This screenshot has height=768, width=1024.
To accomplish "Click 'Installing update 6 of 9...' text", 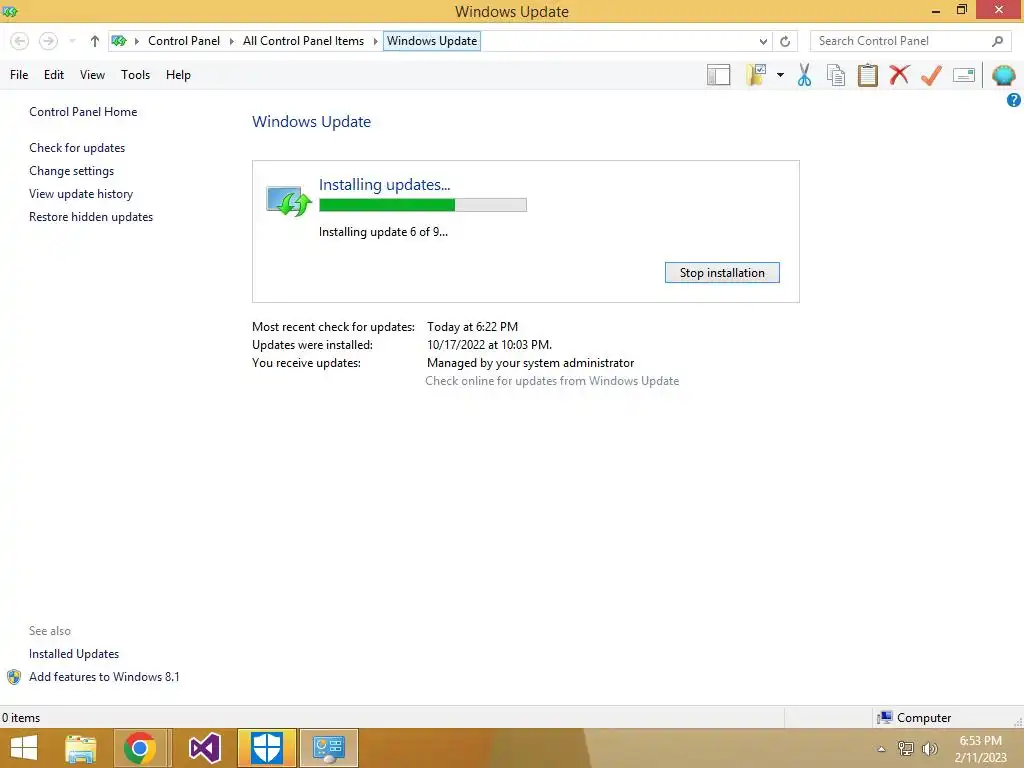I will pyautogui.click(x=383, y=232).
